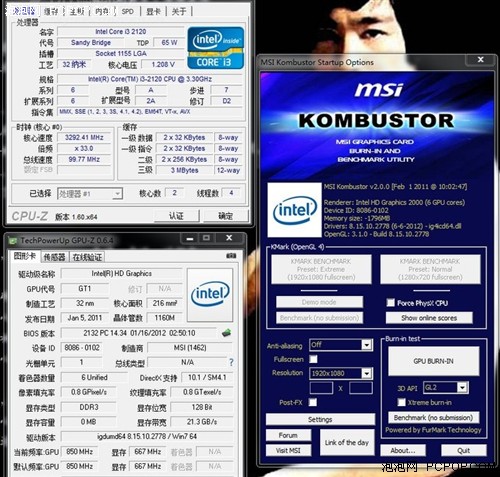Expand the Resolution 1920x1080 dropdown
The height and width of the screenshot is (477, 500).
367,373
